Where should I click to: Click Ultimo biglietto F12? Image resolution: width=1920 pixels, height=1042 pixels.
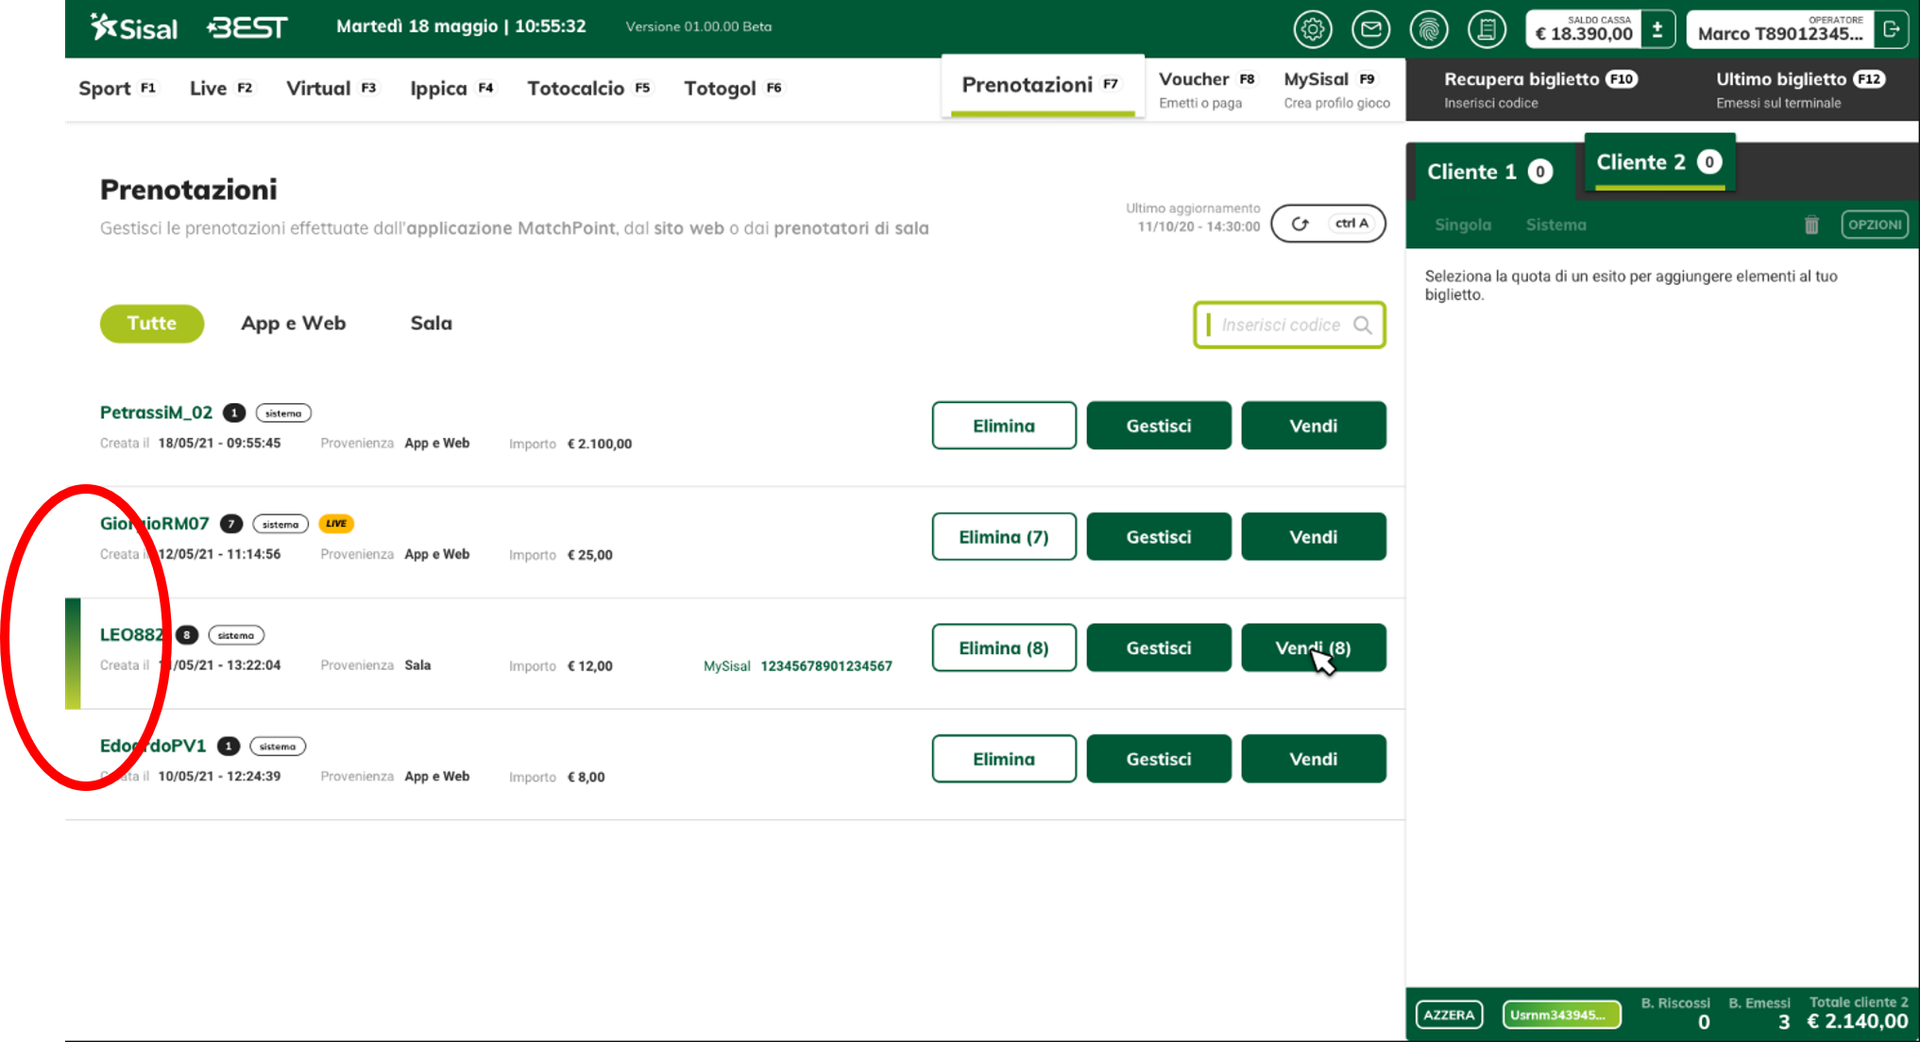point(1800,89)
